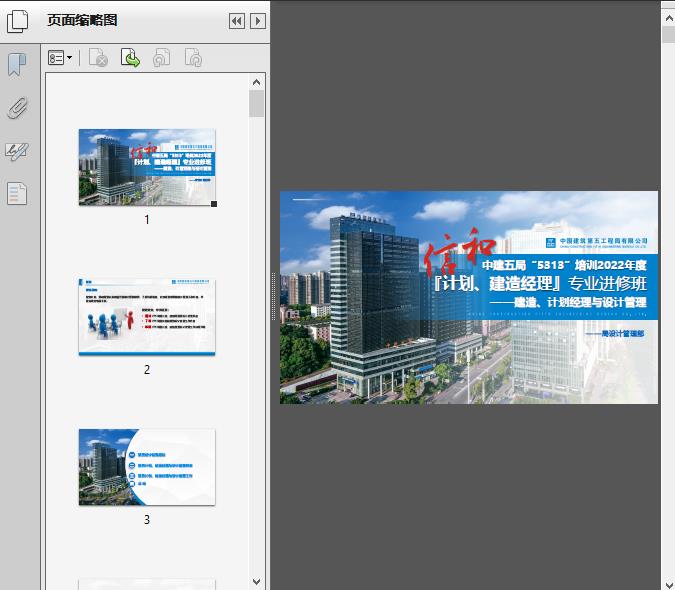This screenshot has width=675, height=590.
Task: Open the thumbnail options dropdown menu
Action: (60, 58)
